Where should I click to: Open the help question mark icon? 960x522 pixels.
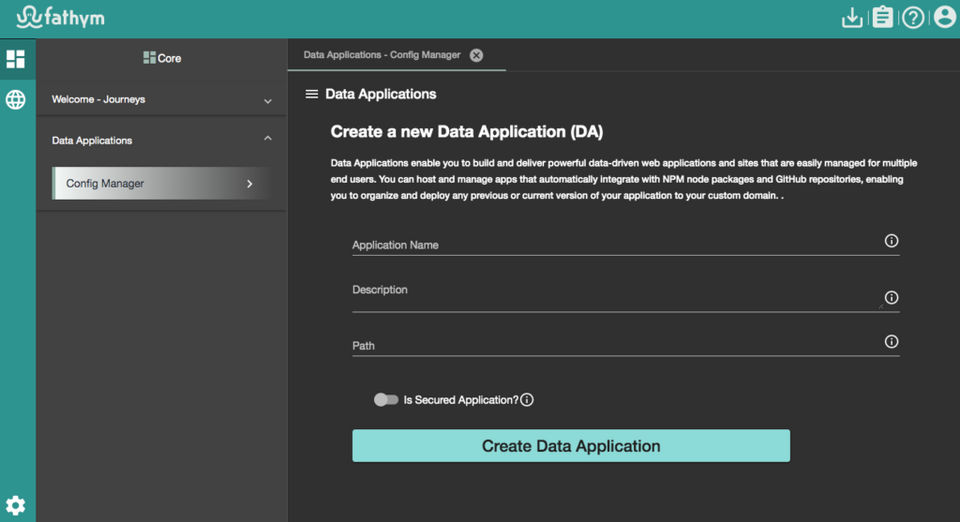913,18
